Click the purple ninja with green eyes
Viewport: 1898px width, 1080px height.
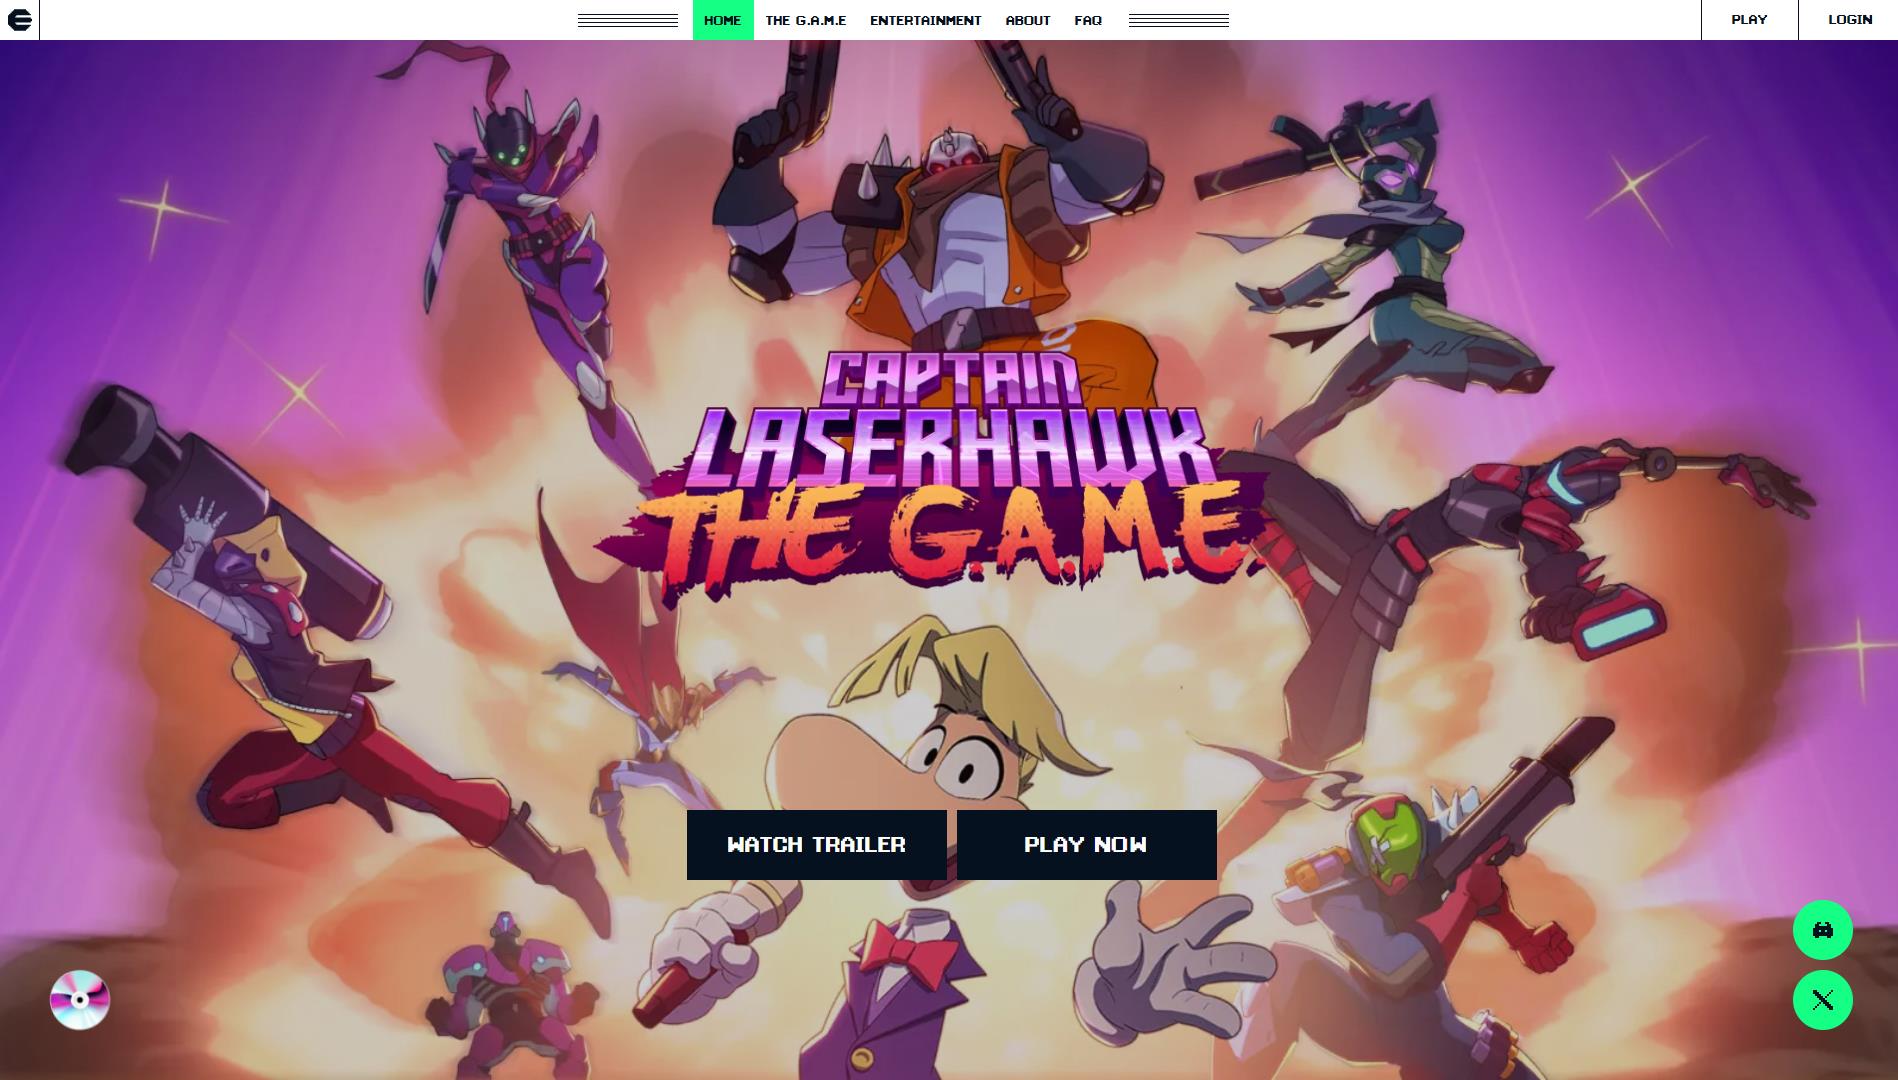[520, 200]
